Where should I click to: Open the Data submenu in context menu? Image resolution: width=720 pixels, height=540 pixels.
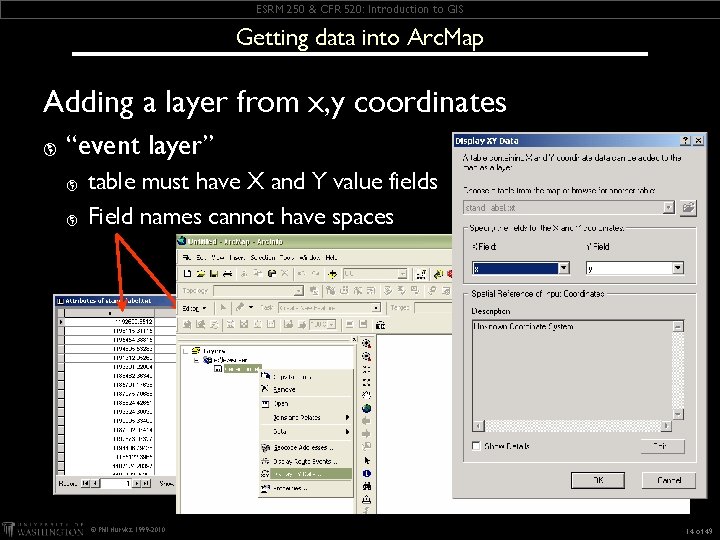point(306,431)
